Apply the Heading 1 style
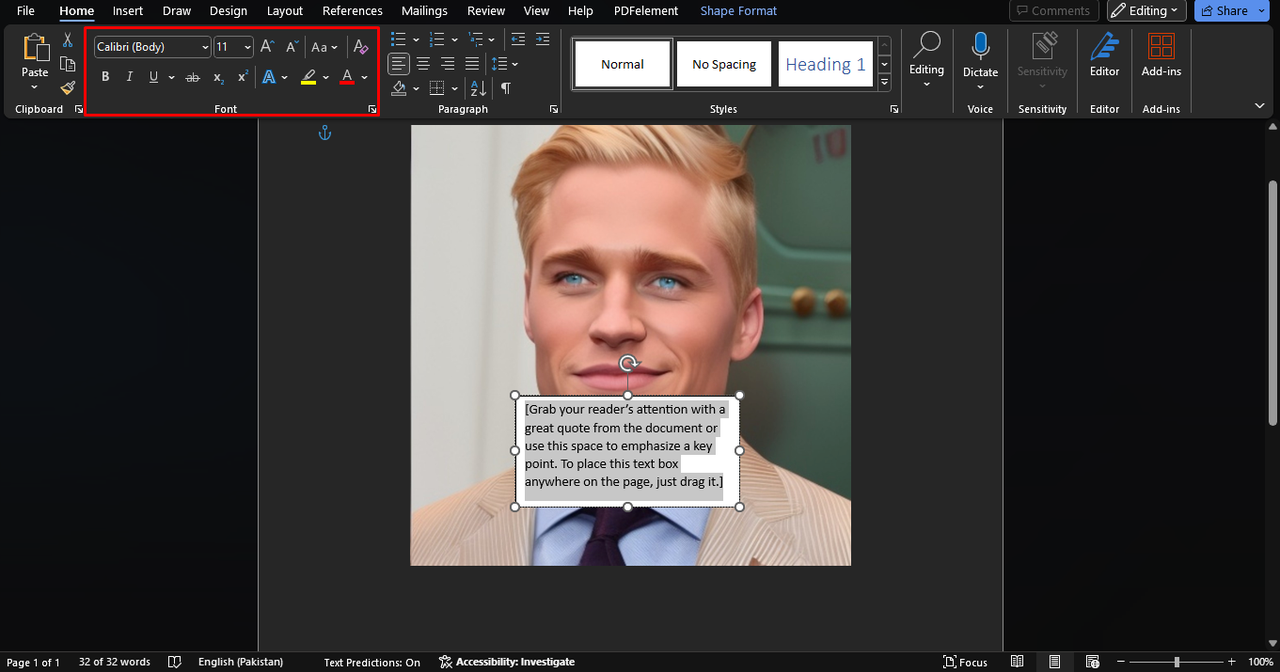 [x=825, y=64]
